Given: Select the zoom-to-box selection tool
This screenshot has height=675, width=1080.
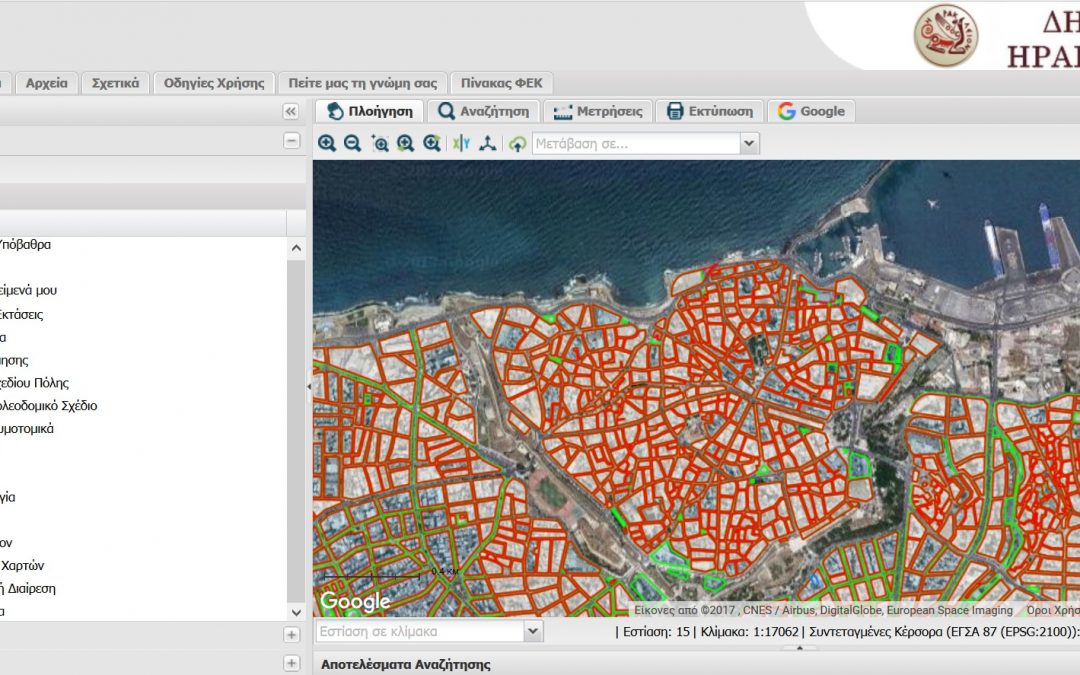Looking at the screenshot, I should (x=380, y=143).
